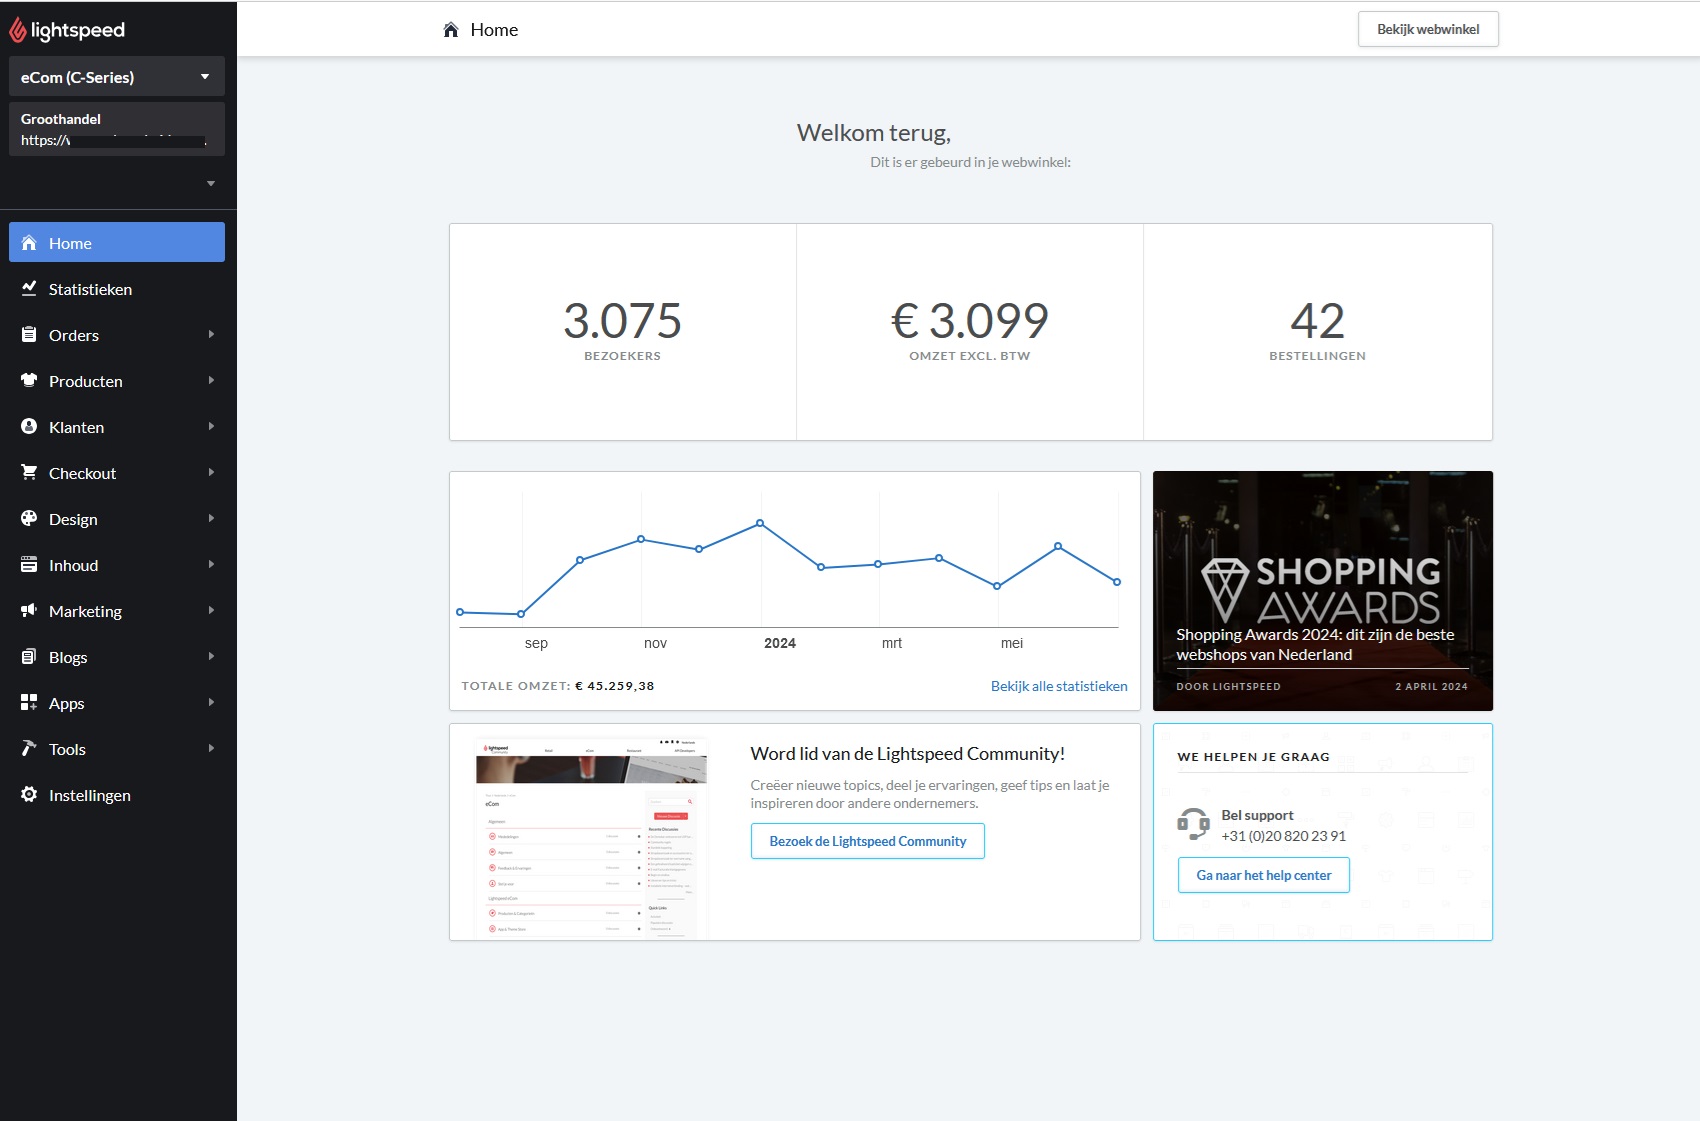This screenshot has height=1121, width=1700.
Task: Select Home in the sidebar menu
Action: (116, 243)
